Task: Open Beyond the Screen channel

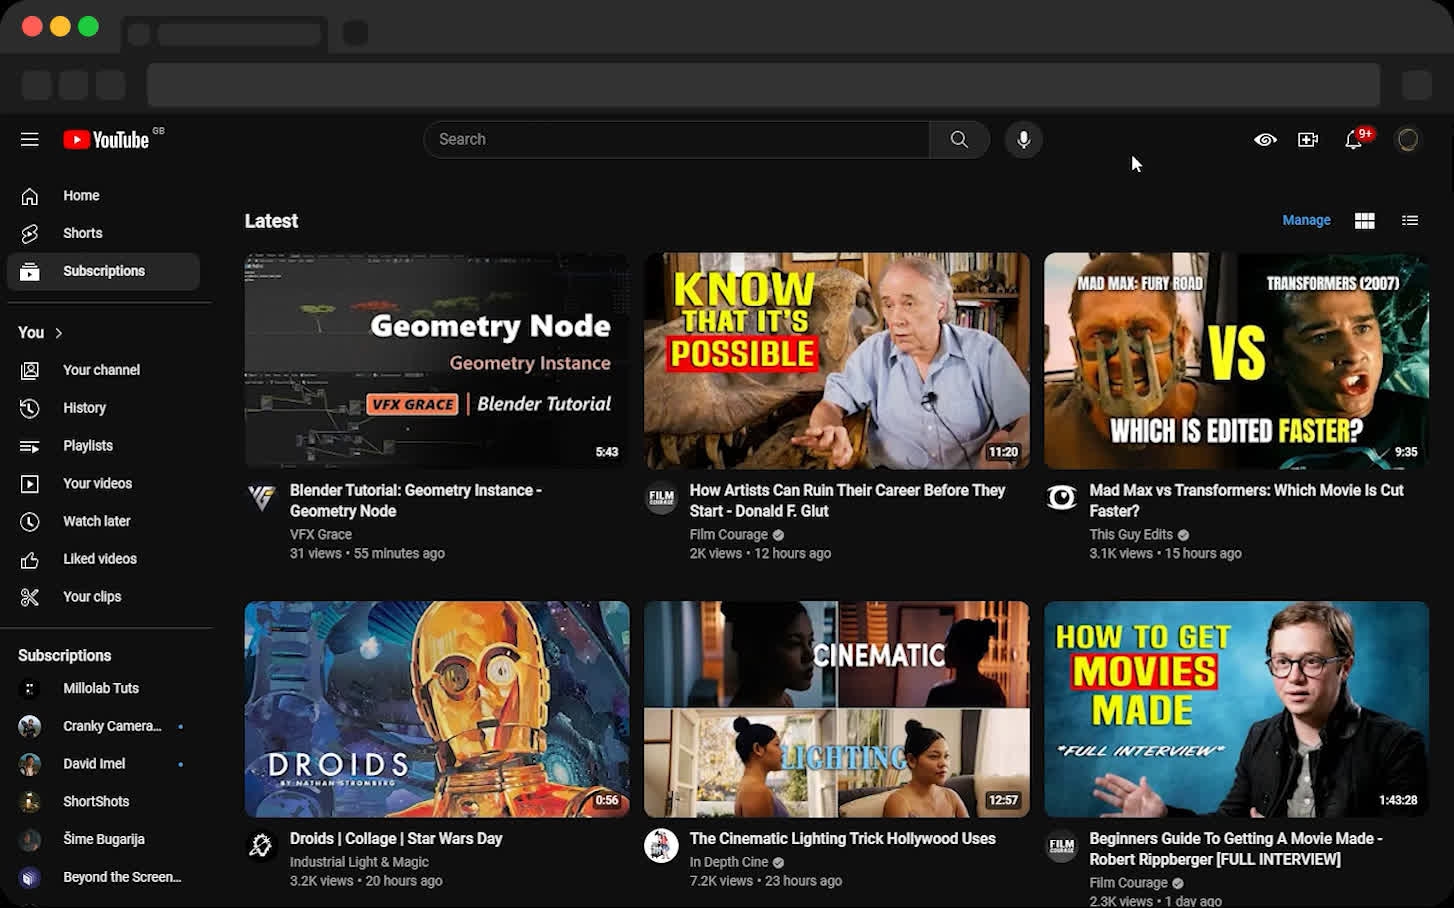Action: coord(104,877)
